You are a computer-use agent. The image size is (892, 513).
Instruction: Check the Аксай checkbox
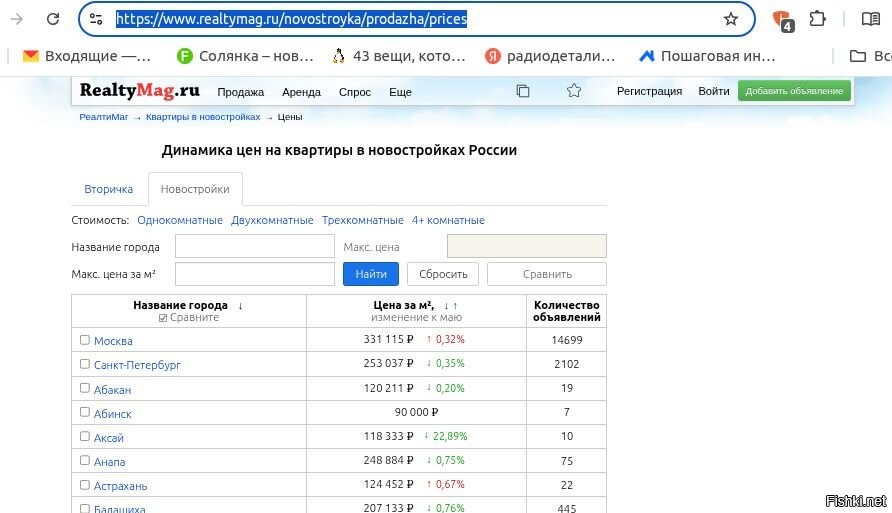pos(85,436)
